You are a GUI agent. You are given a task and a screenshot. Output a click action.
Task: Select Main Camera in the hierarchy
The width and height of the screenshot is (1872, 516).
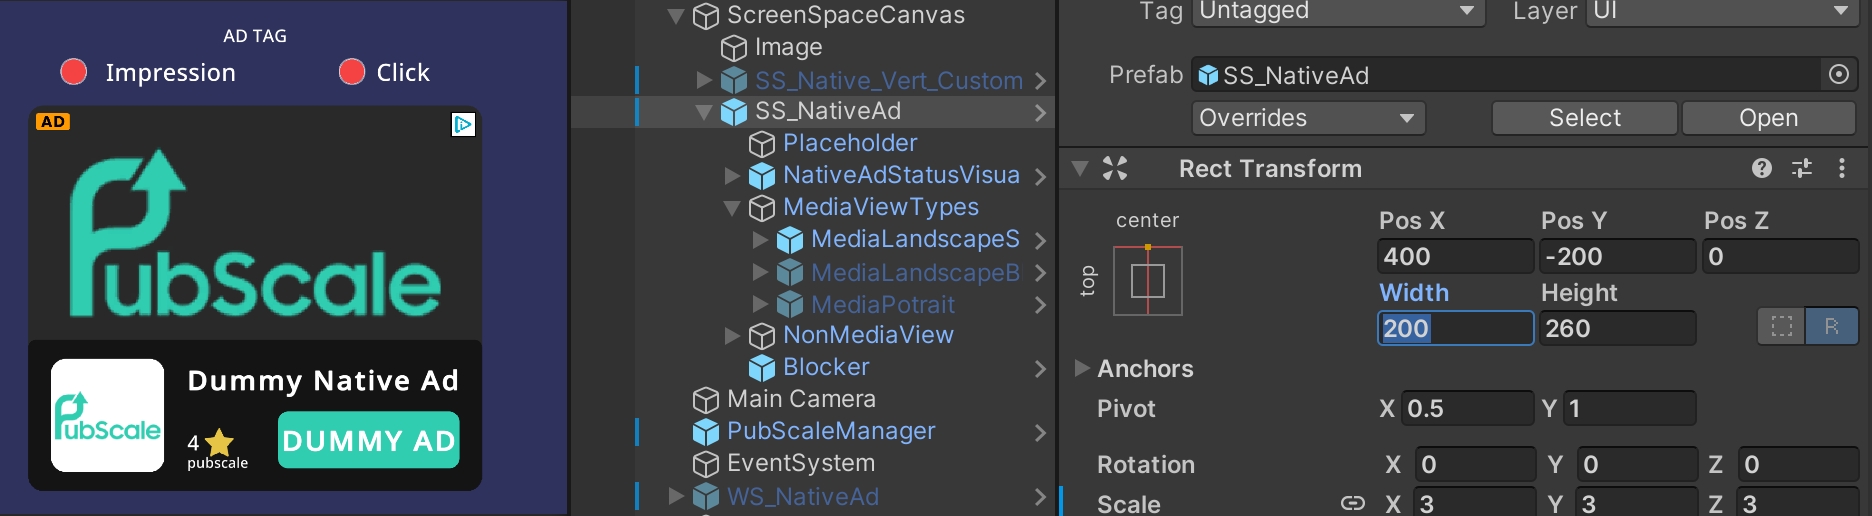coord(800,399)
